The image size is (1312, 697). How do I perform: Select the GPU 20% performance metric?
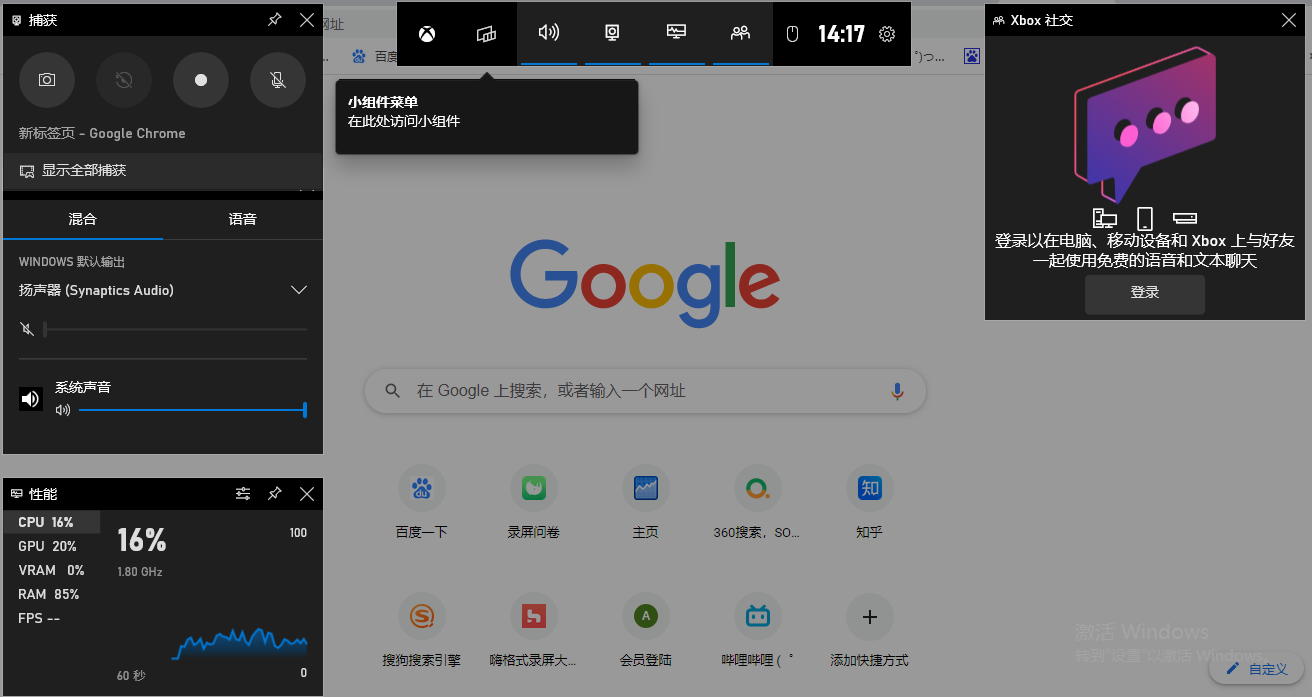(52, 546)
